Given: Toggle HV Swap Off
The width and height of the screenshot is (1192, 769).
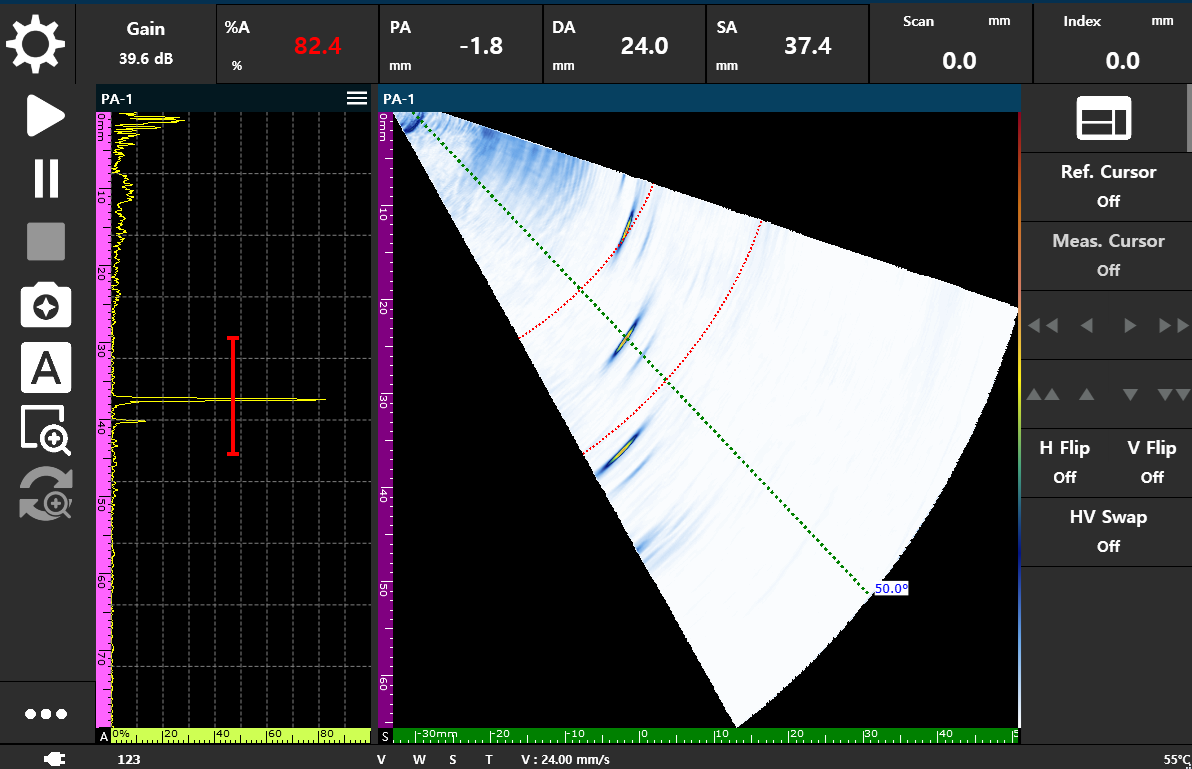Looking at the screenshot, I should (1108, 531).
